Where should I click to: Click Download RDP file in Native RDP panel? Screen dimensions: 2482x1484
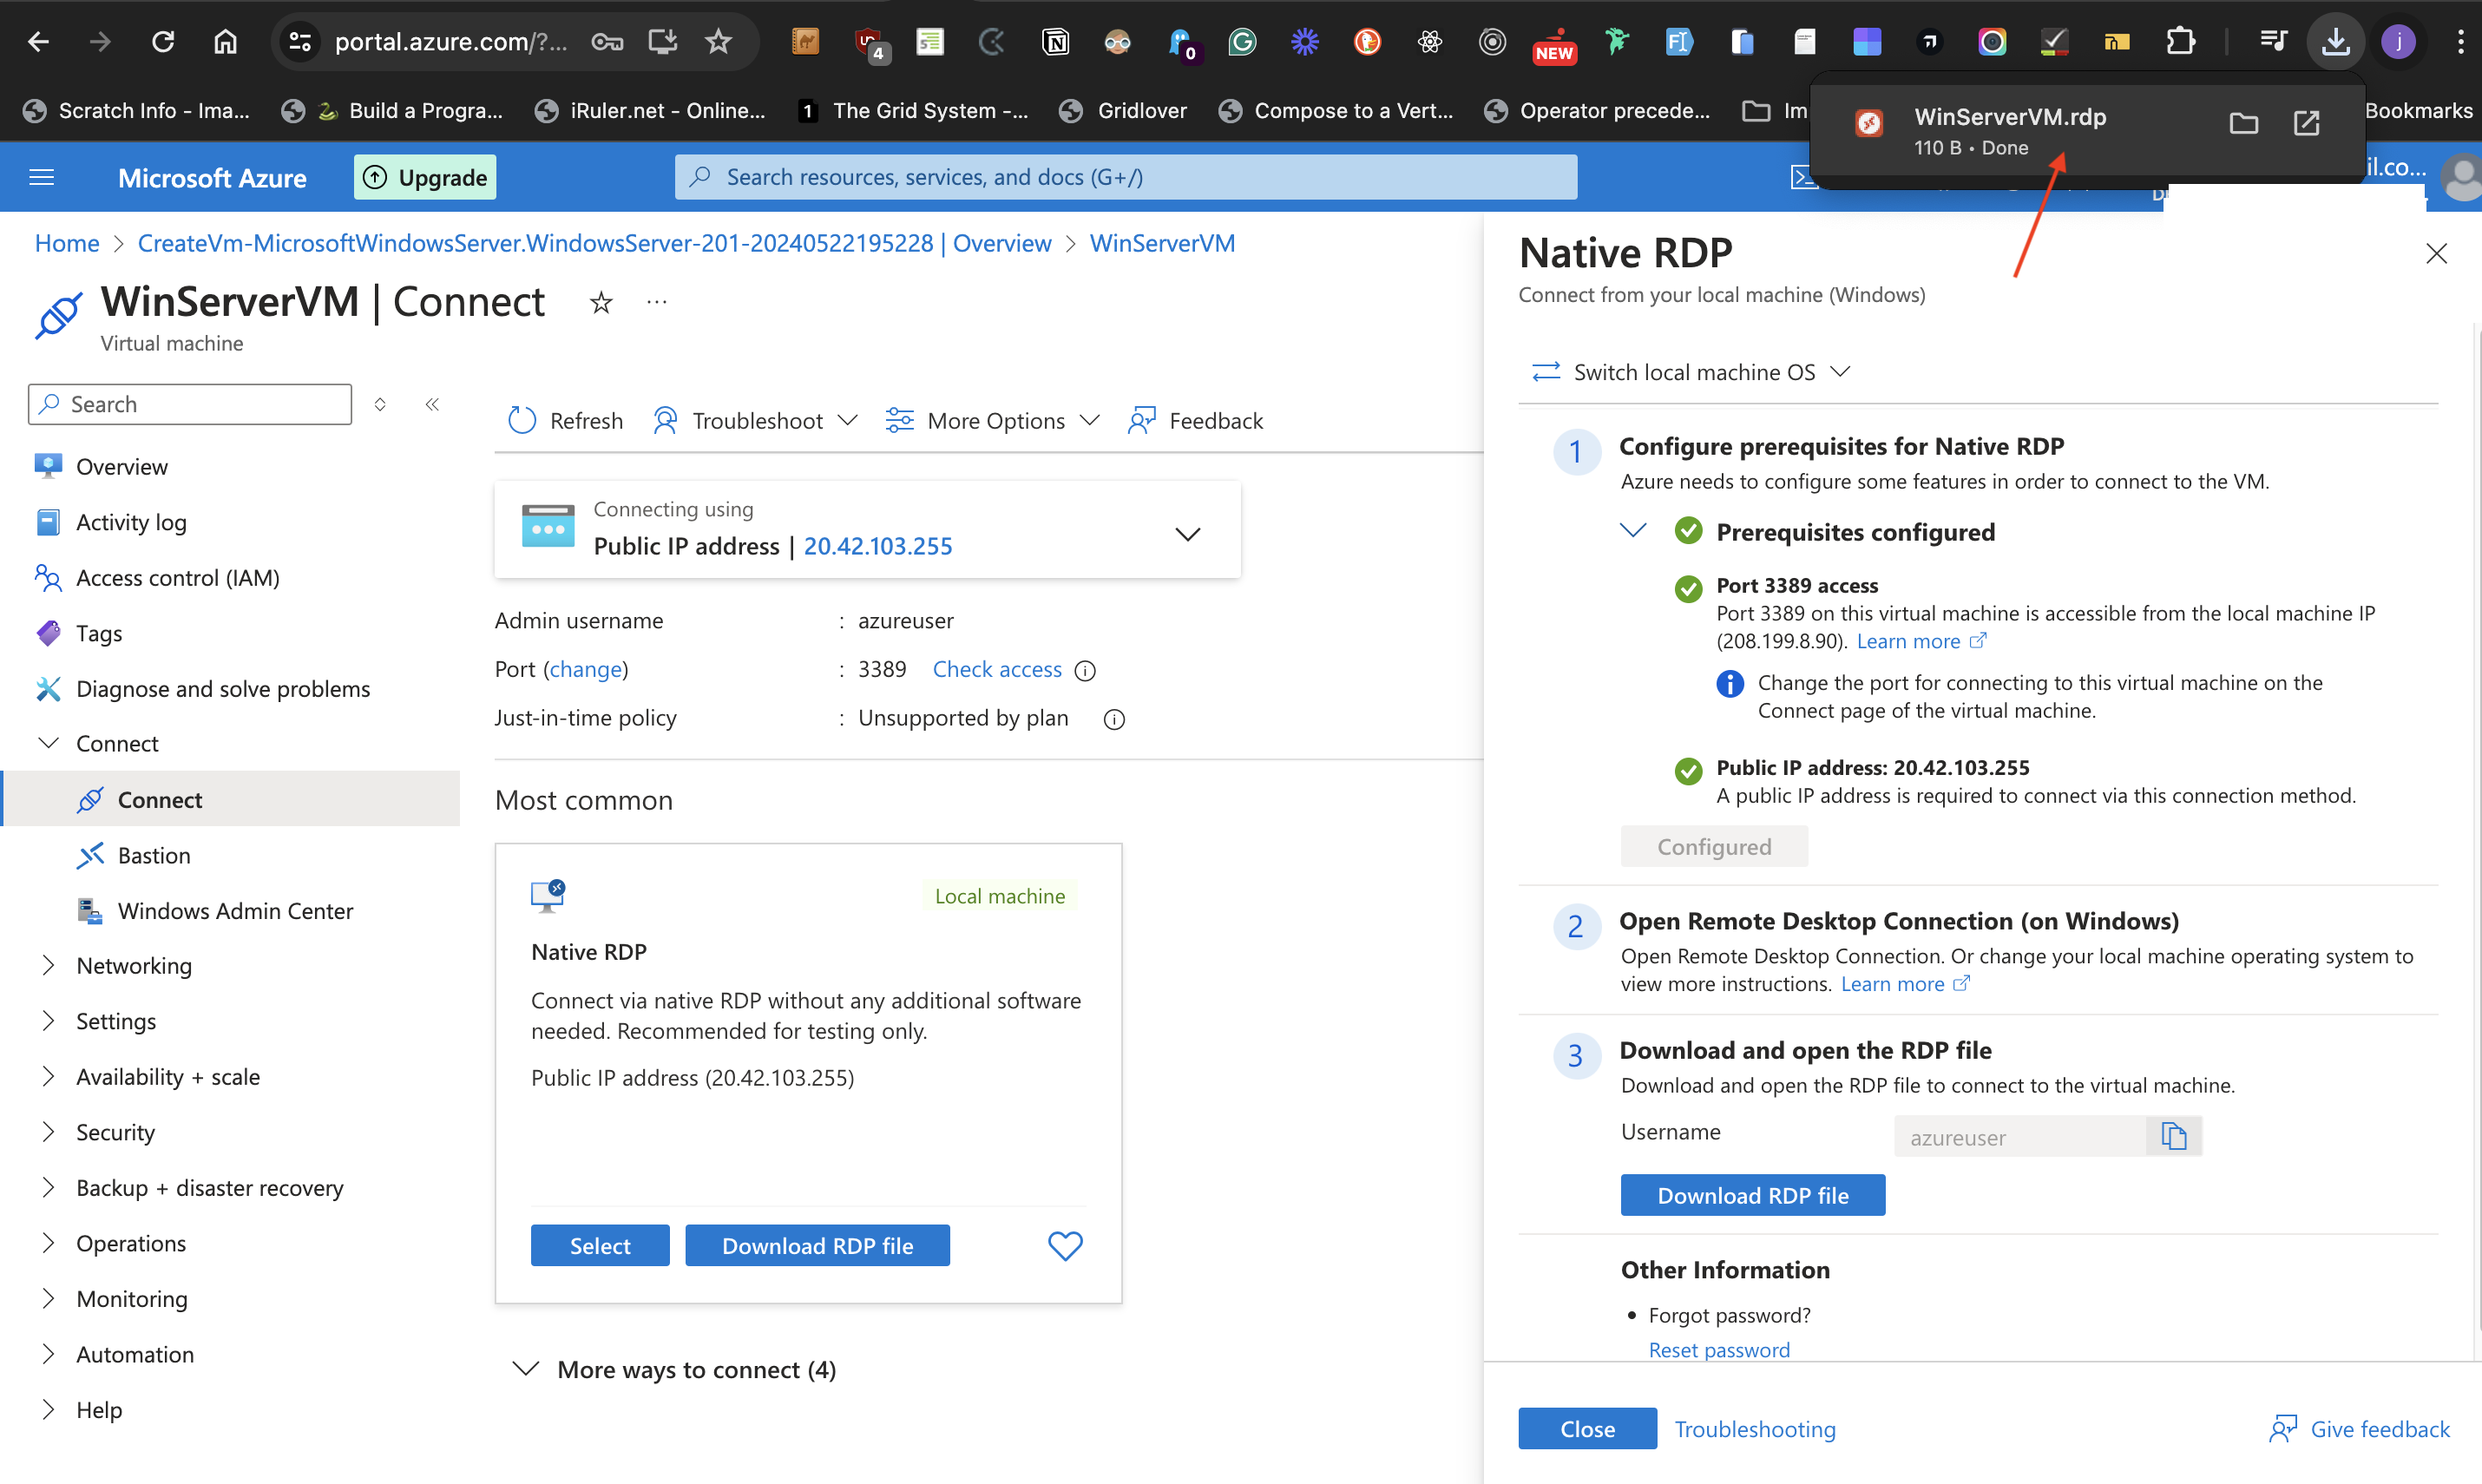[x=1752, y=1195]
